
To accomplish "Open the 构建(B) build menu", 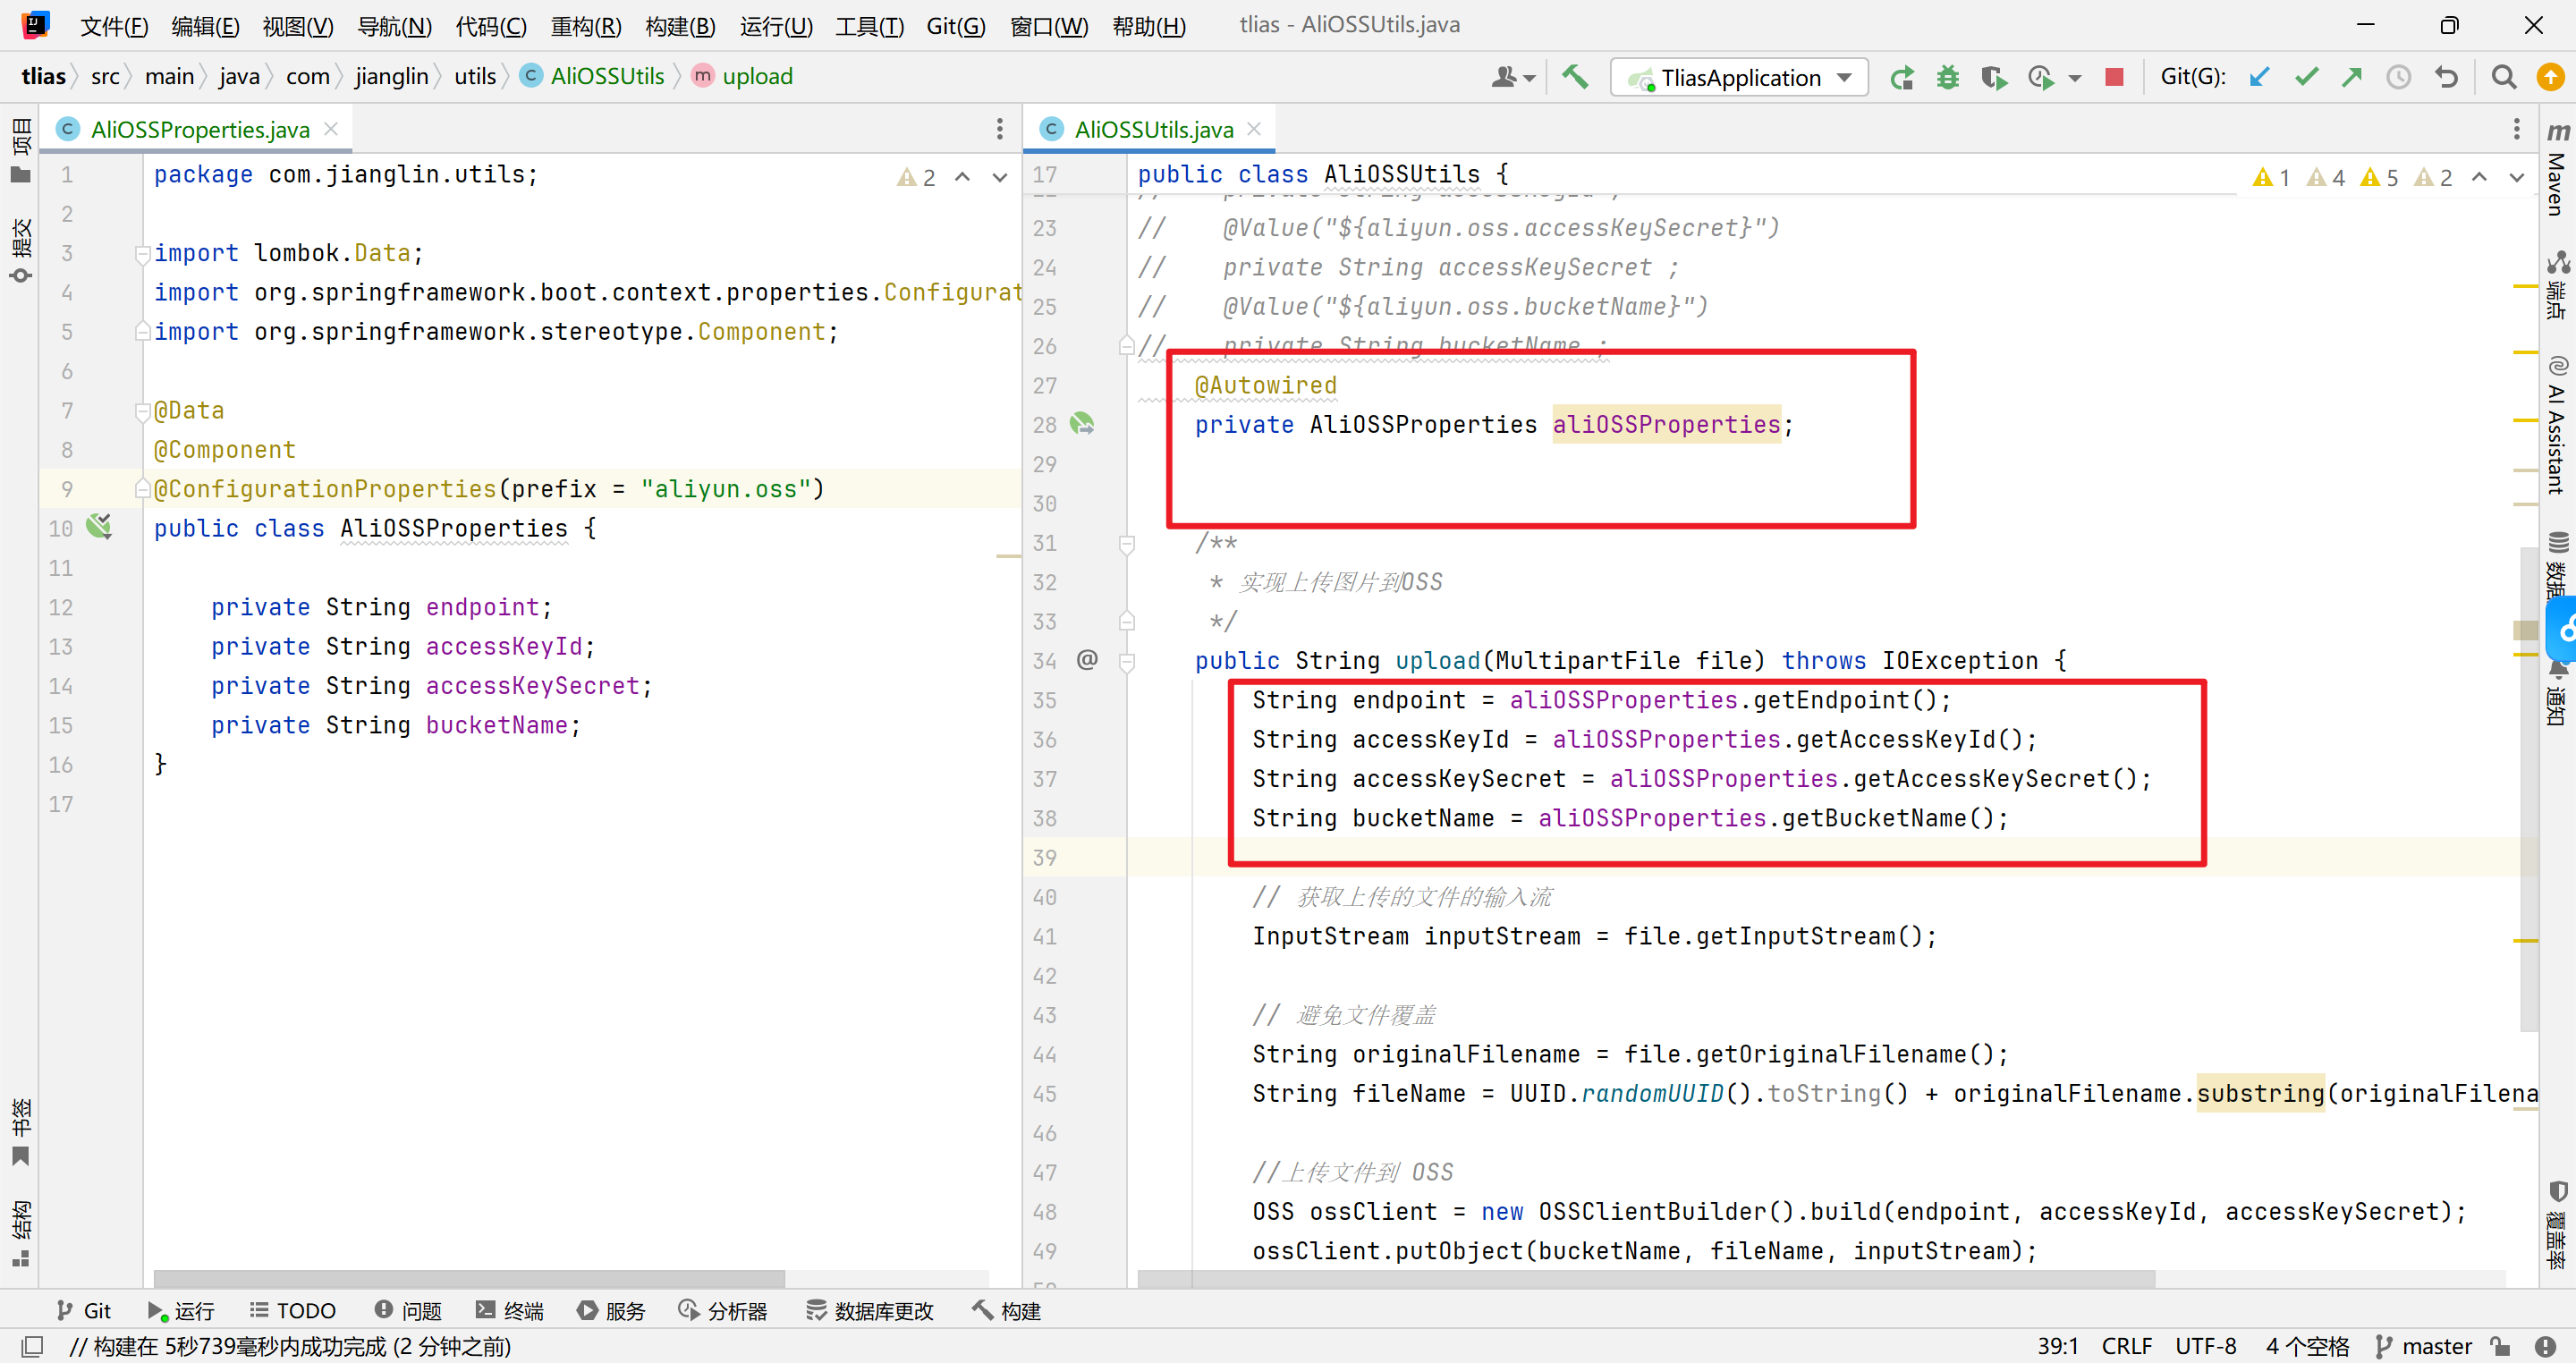I will (x=680, y=25).
